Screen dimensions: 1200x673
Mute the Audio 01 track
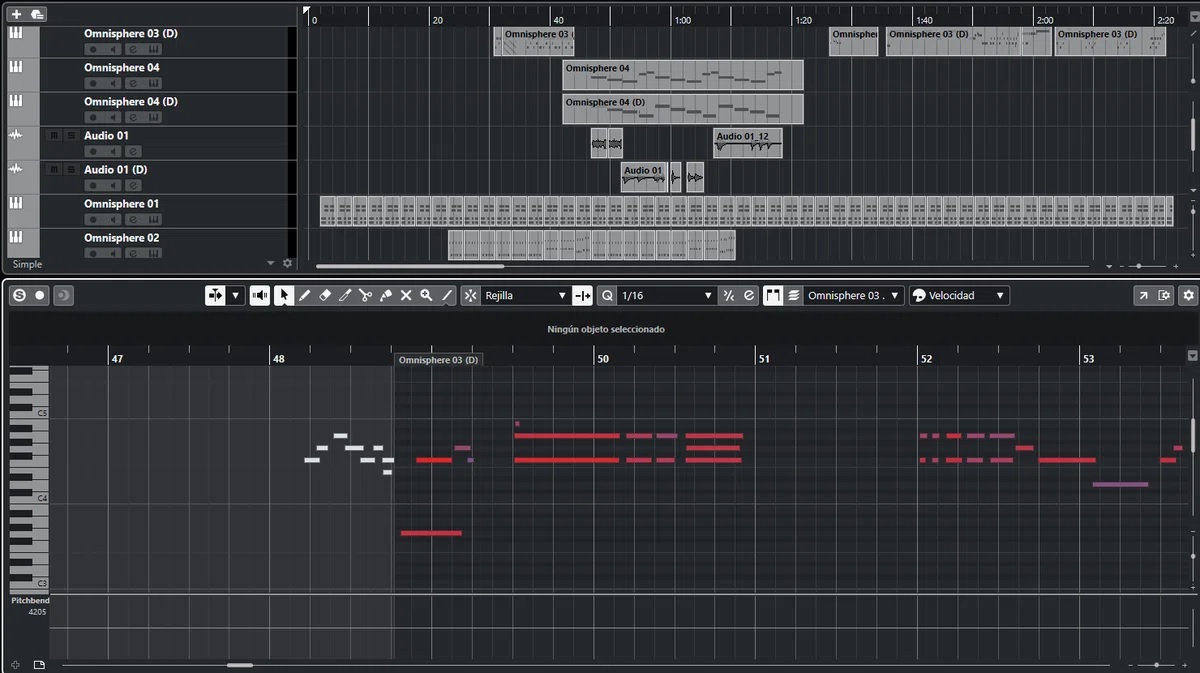(x=53, y=135)
